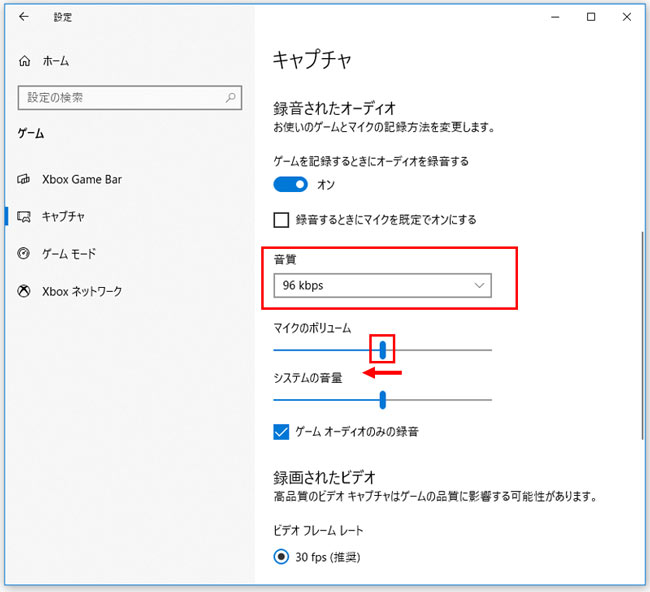Screen dimensions: 650x592
Task: Click the システムの音量 slider thumb
Action: coord(383,400)
